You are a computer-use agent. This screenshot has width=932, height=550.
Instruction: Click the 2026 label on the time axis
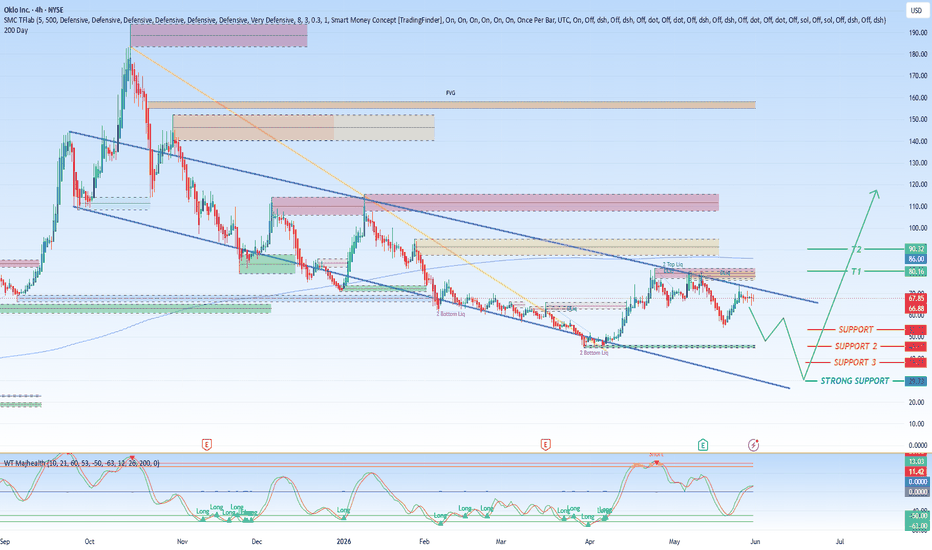[x=344, y=542]
